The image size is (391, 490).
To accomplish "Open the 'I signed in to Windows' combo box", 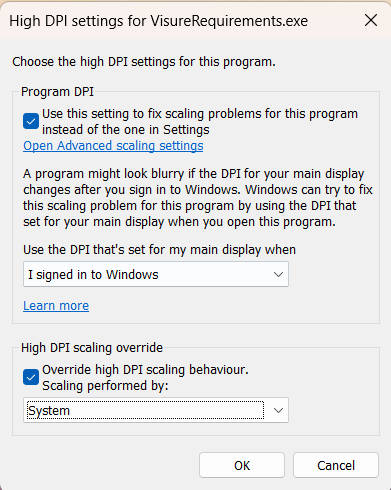I will click(156, 274).
